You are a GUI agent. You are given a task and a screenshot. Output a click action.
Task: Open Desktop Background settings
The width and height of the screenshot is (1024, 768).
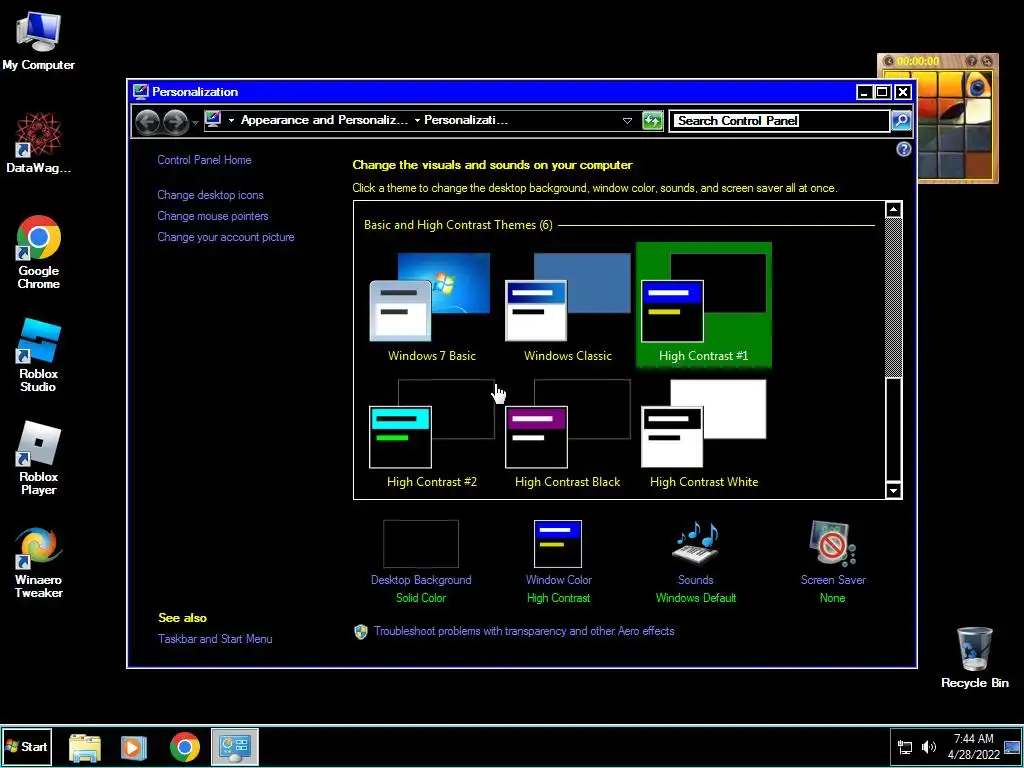pos(421,562)
